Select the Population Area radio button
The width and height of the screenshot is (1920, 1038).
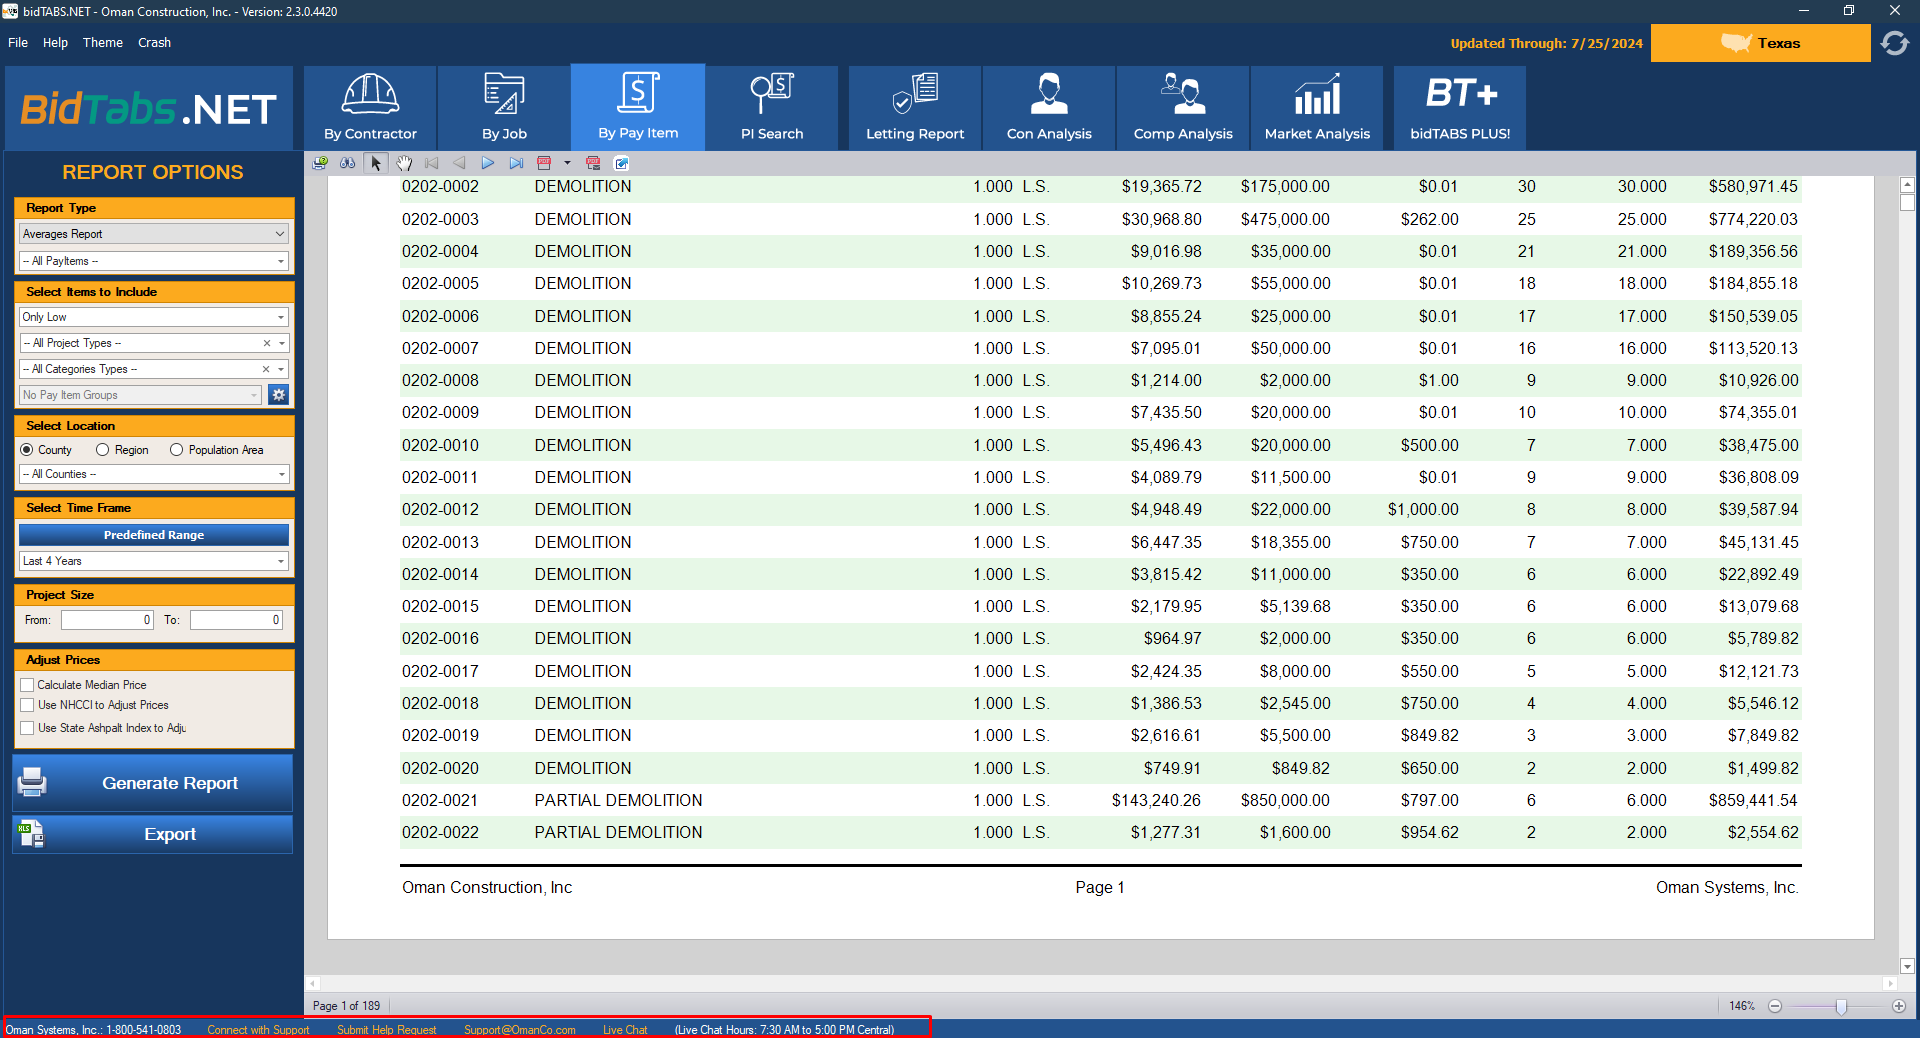176,450
